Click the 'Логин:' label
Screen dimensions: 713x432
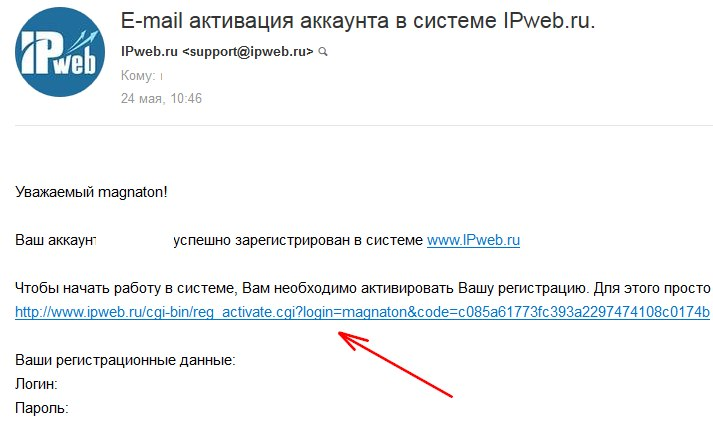click(36, 384)
